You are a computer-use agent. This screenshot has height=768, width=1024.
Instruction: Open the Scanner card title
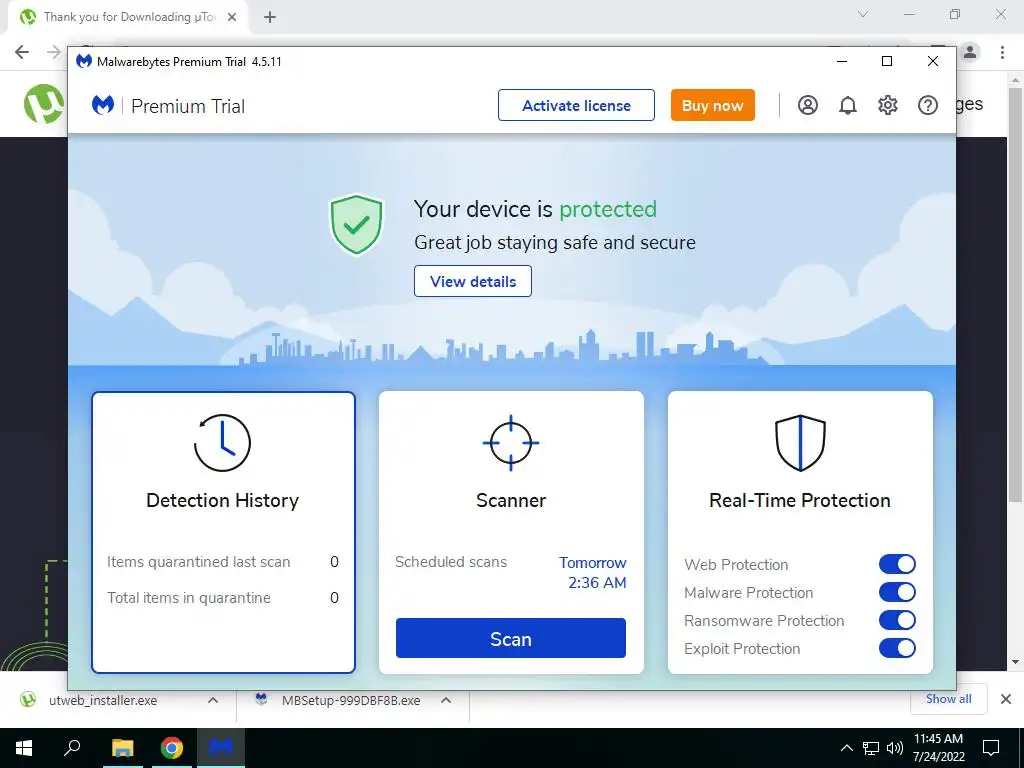[x=511, y=500]
